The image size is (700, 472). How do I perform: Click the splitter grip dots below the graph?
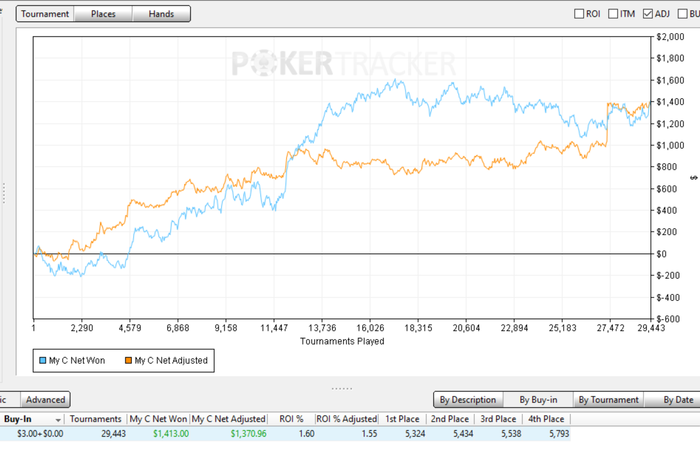point(342,388)
